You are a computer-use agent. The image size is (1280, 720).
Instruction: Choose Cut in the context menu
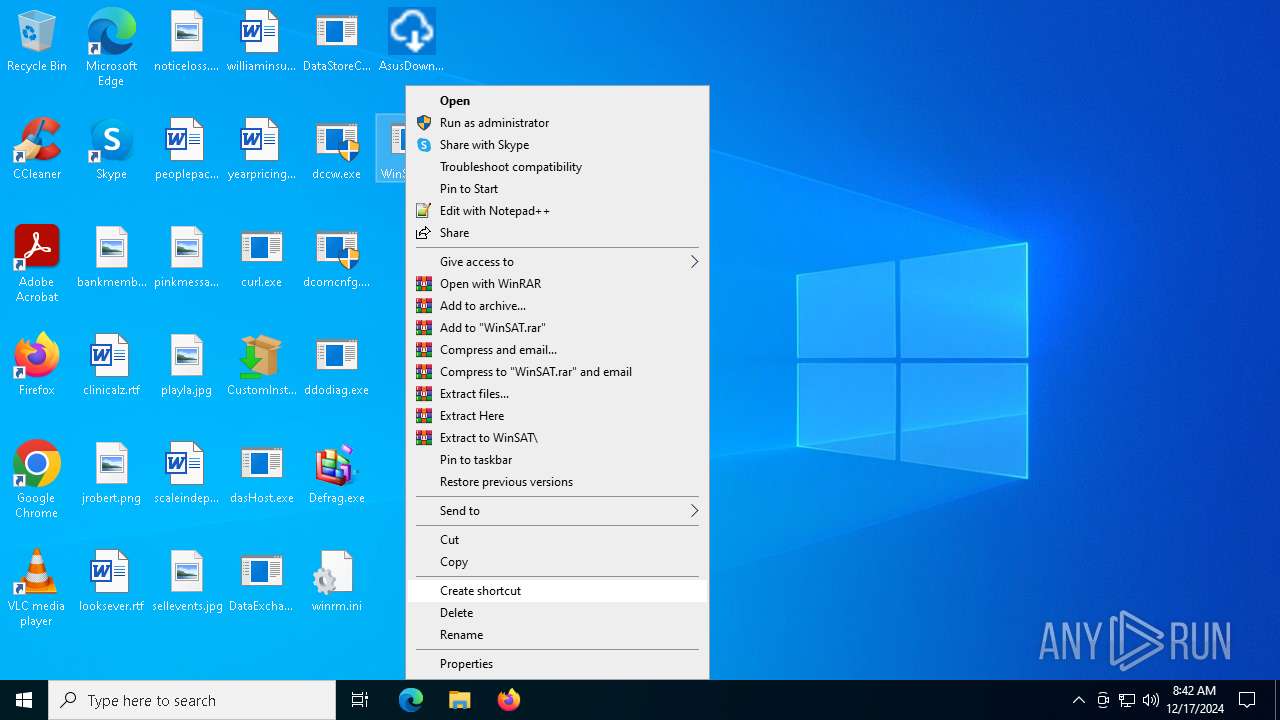tap(557, 540)
